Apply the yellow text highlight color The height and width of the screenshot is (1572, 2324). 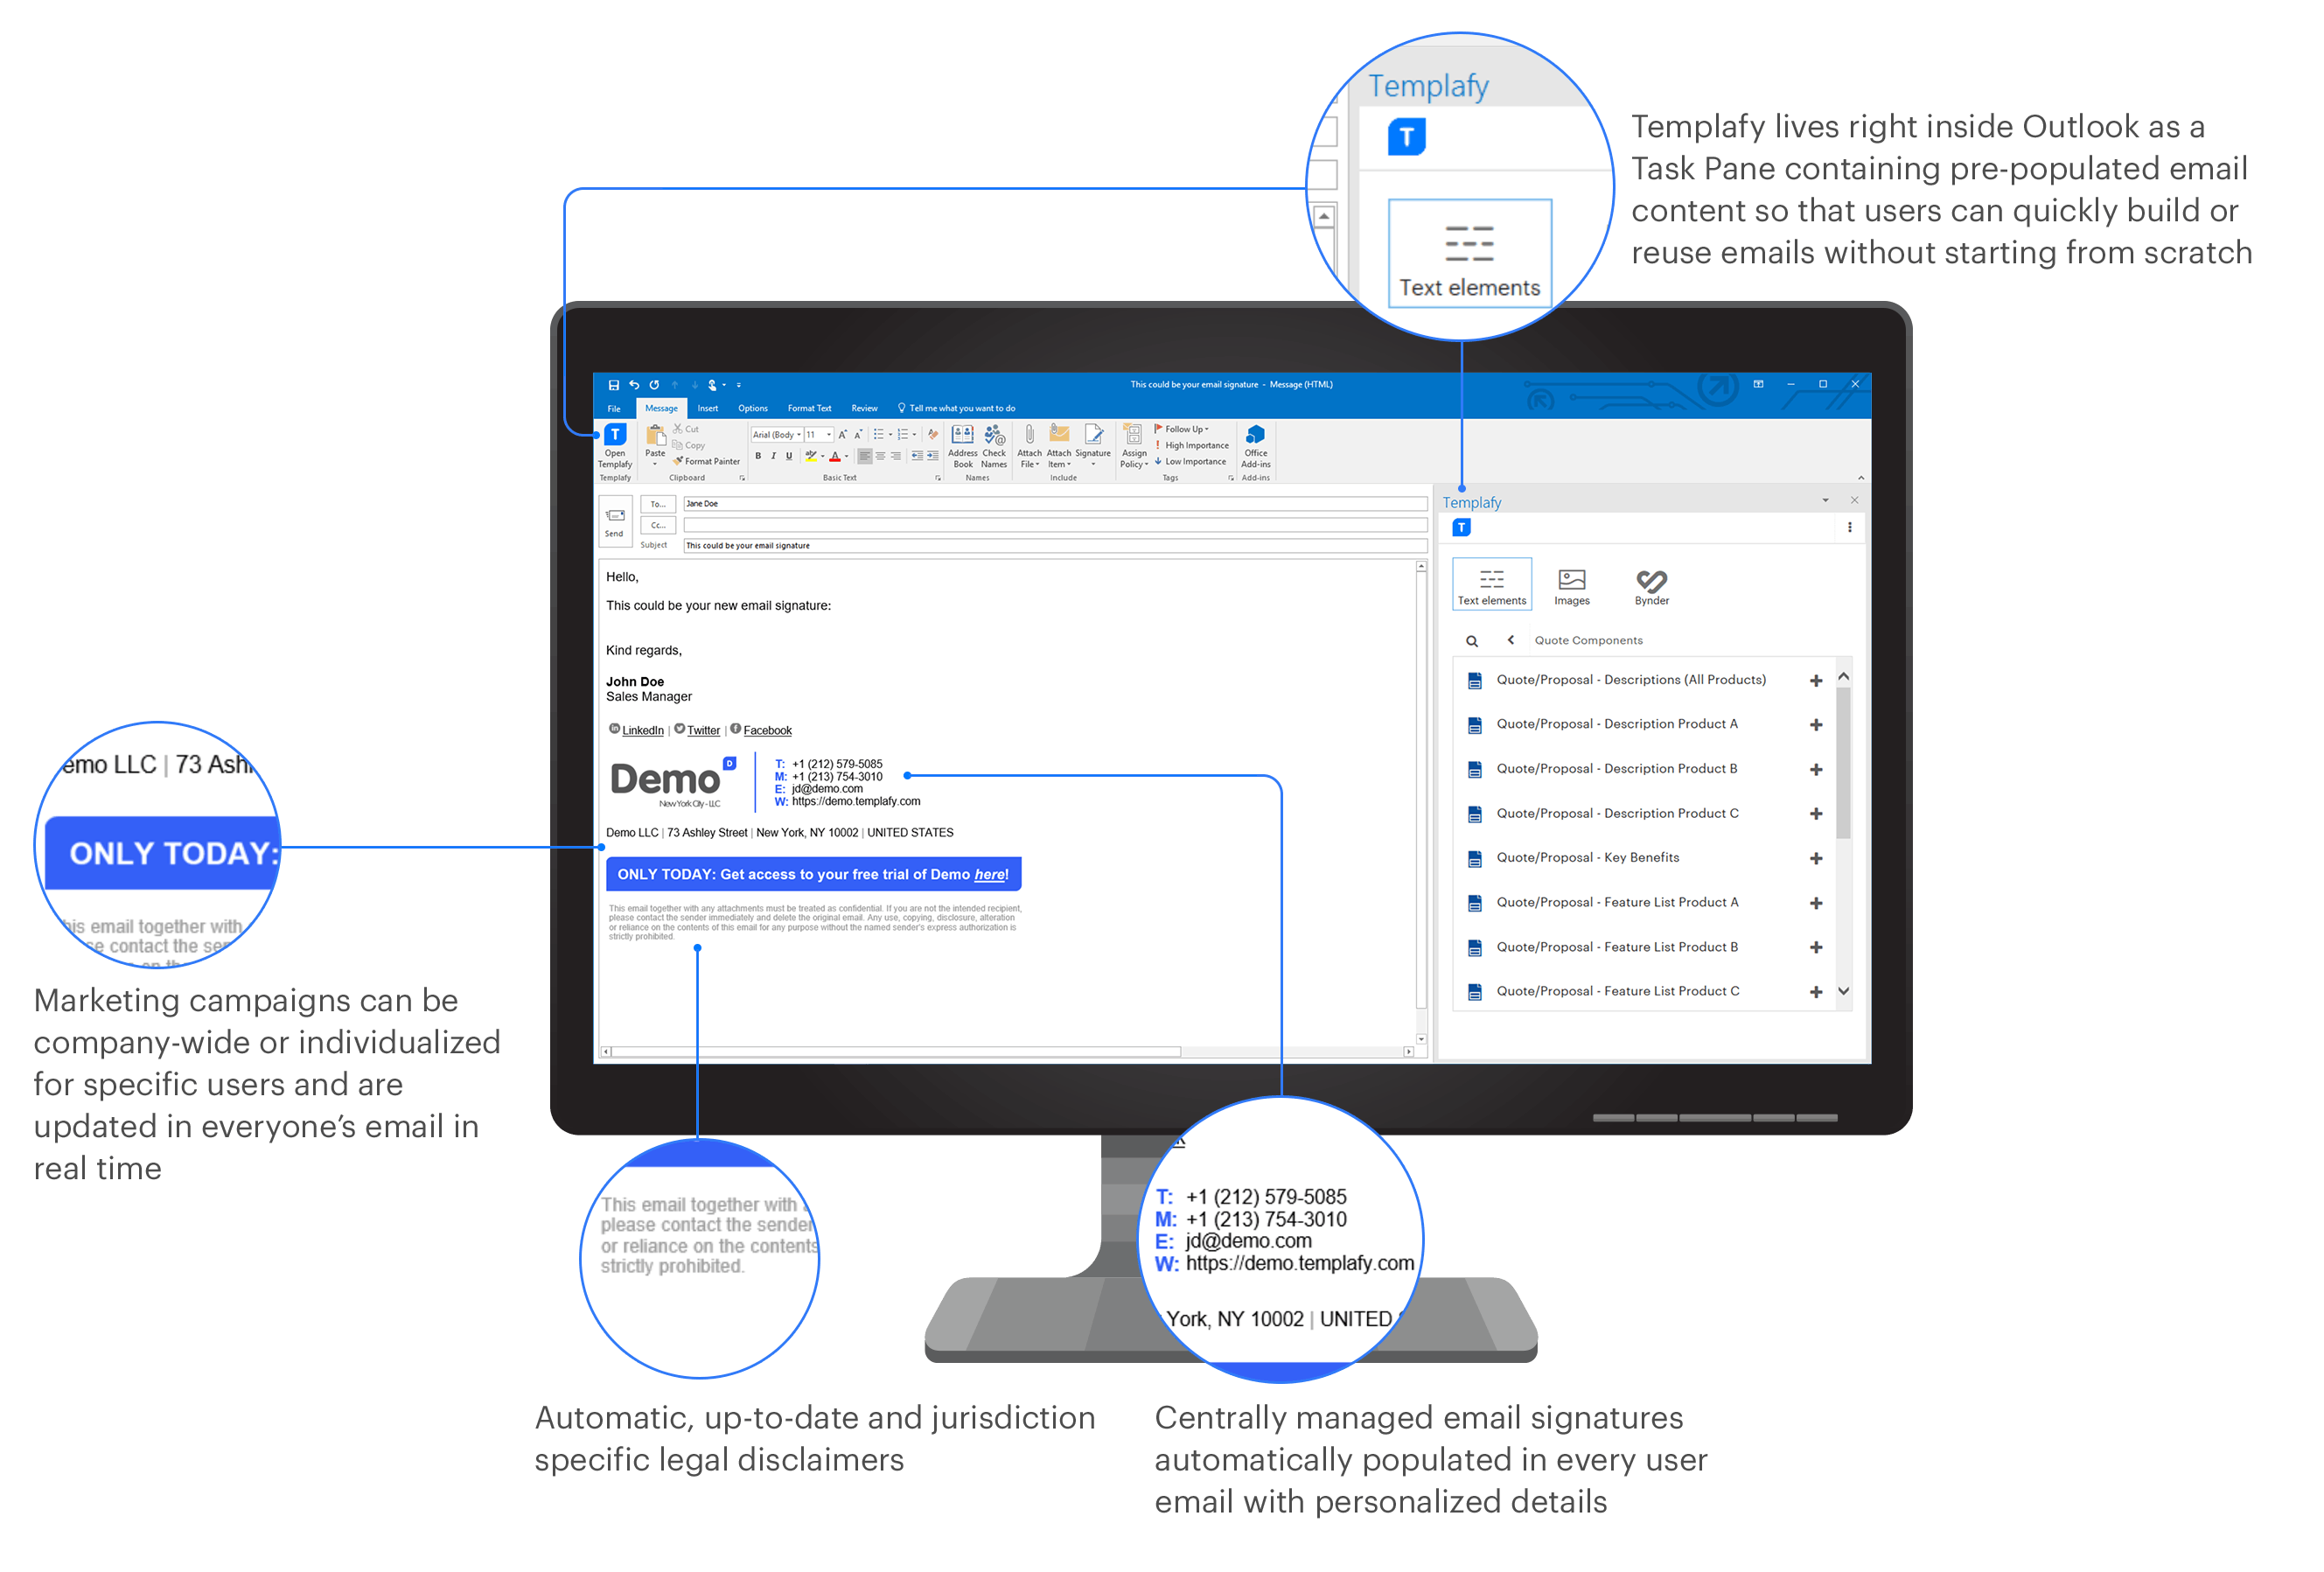click(x=811, y=456)
